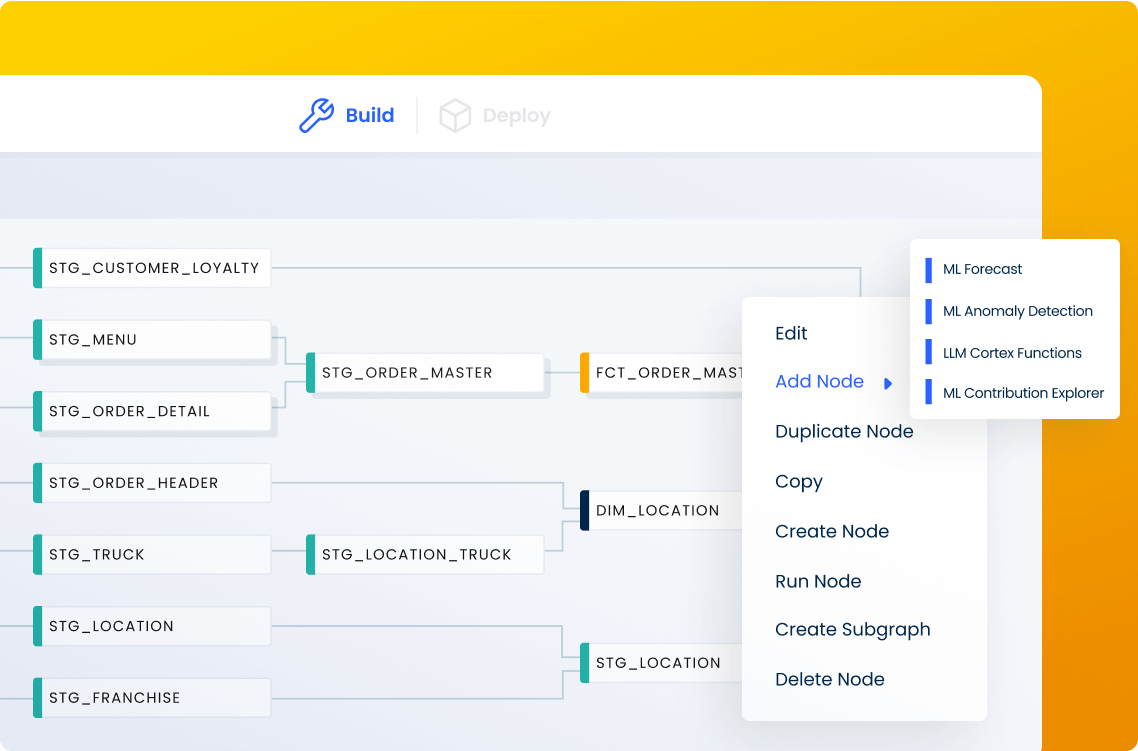Select the STG_LOCATION_TRUCK node
This screenshot has width=1138, height=751.
(x=425, y=555)
